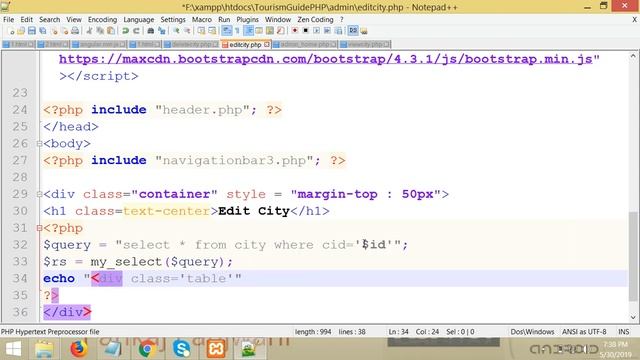Collapse the body fold marker on line 26
The image size is (640, 360).
39,144
